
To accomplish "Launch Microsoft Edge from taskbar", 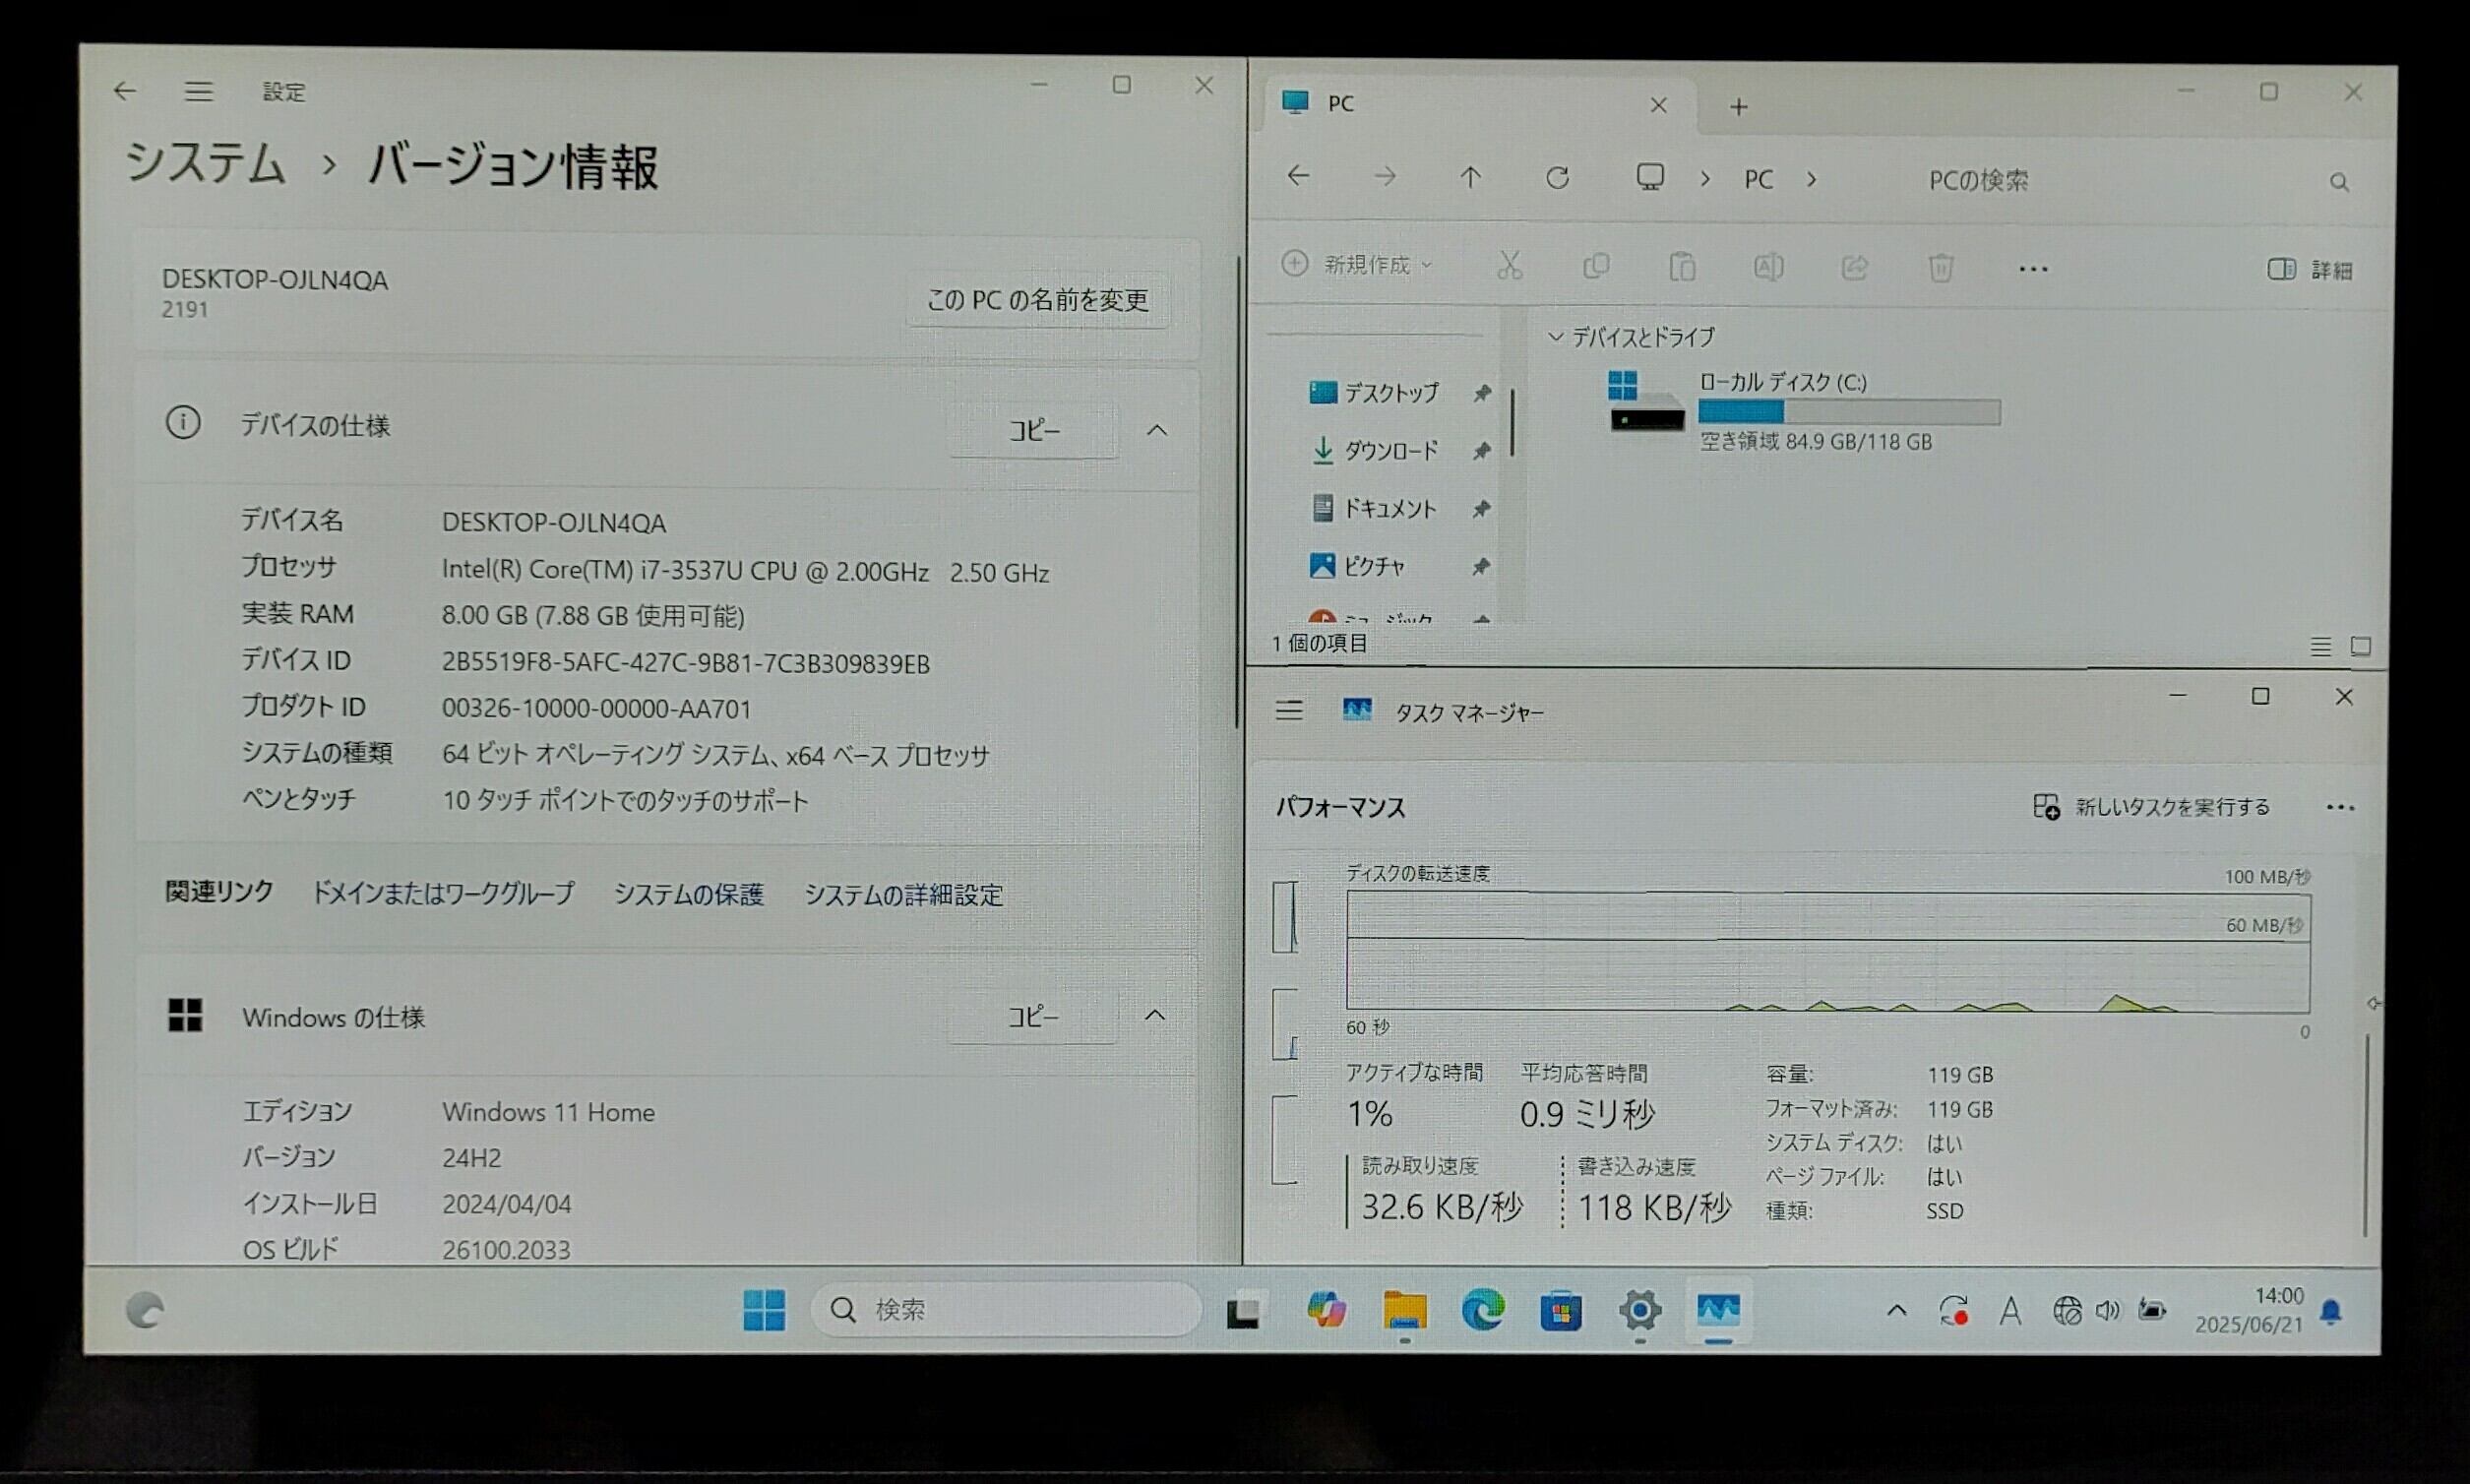I will point(1483,1310).
